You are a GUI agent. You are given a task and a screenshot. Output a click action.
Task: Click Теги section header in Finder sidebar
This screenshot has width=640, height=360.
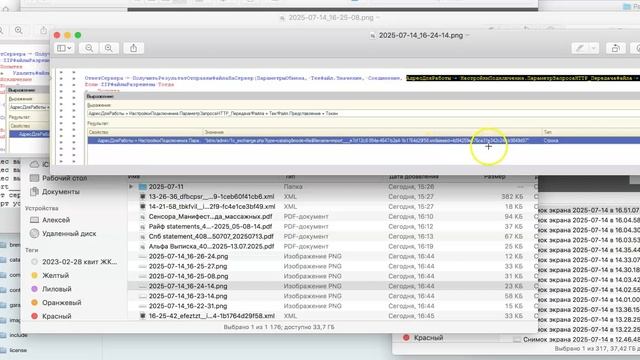pyautogui.click(x=31, y=250)
